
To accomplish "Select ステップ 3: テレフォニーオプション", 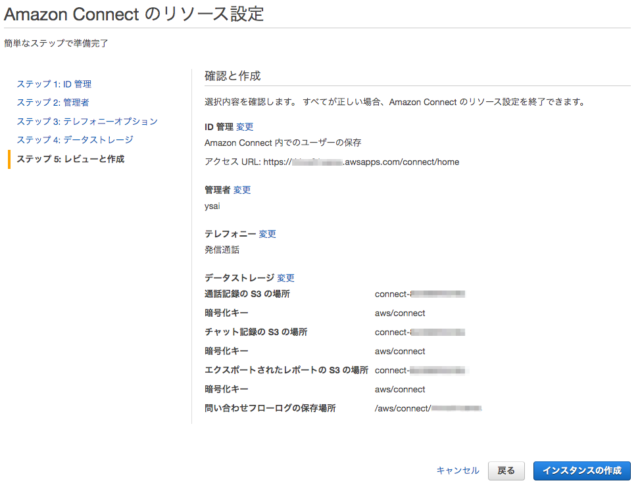I will point(87,121).
